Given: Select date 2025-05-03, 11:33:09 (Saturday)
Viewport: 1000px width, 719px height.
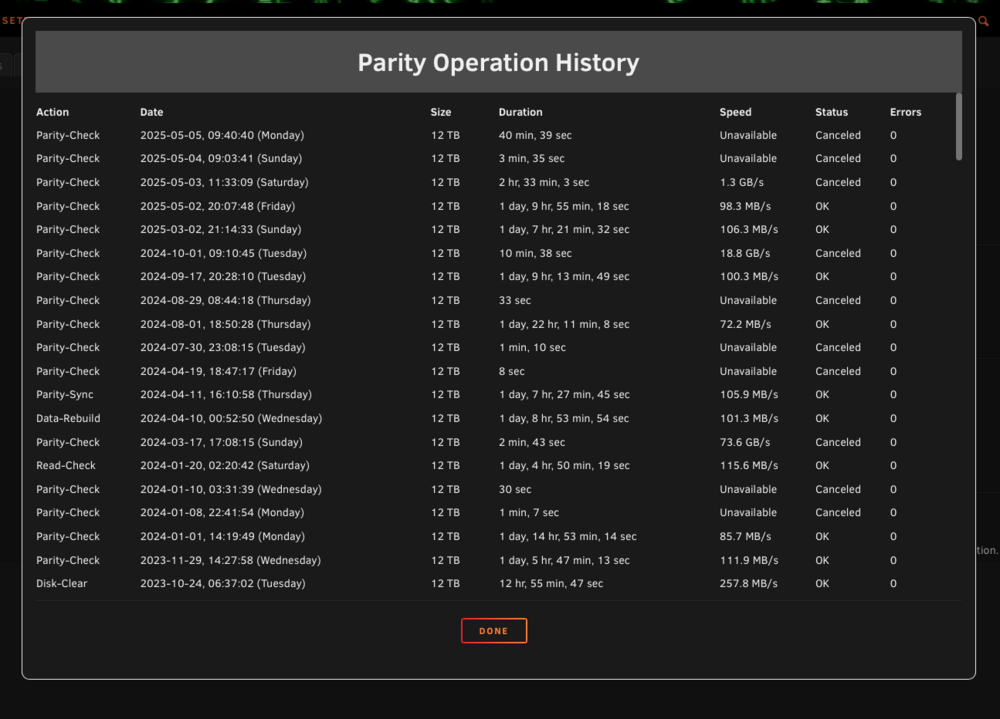Looking at the screenshot, I should tap(224, 182).
